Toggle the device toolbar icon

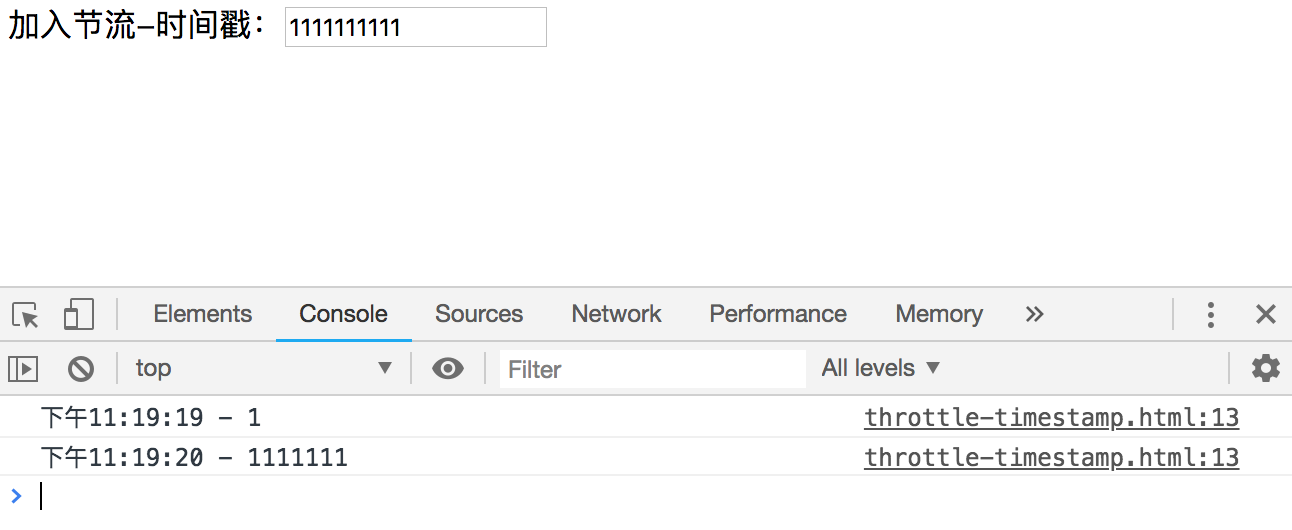78,314
